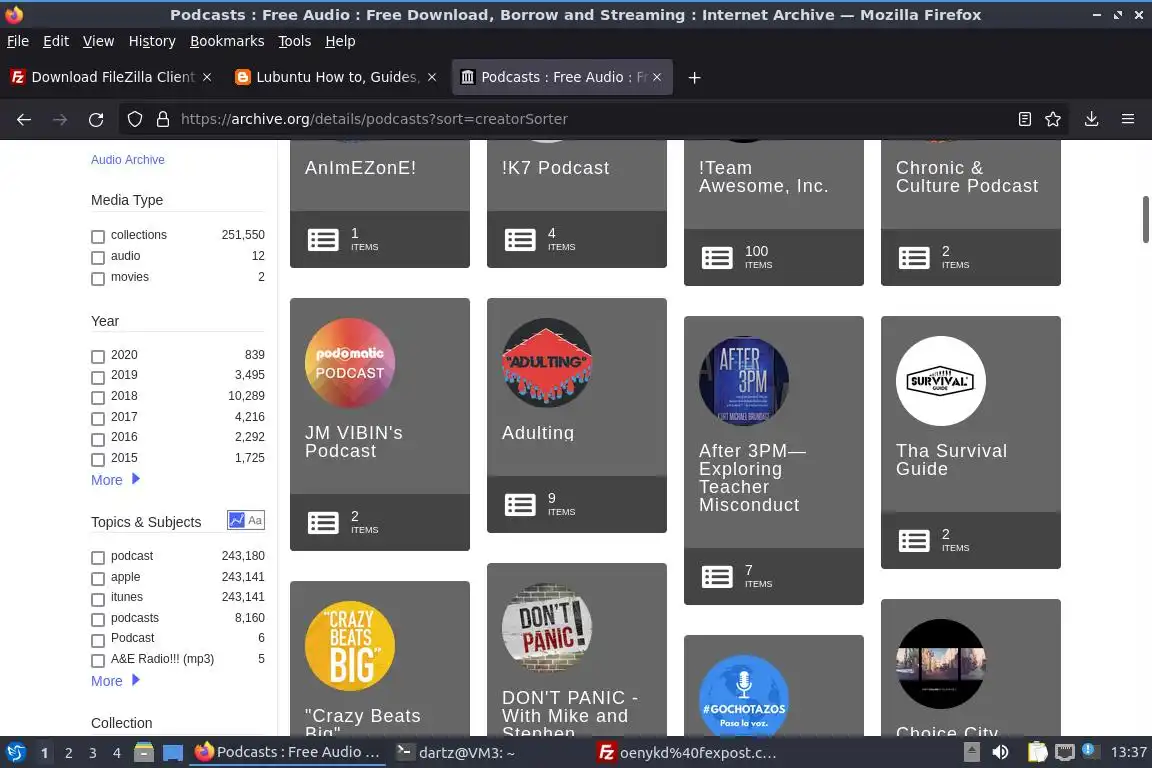Screen dimensions: 1152x768
Task: Open the Edit menu
Action: [x=56, y=41]
